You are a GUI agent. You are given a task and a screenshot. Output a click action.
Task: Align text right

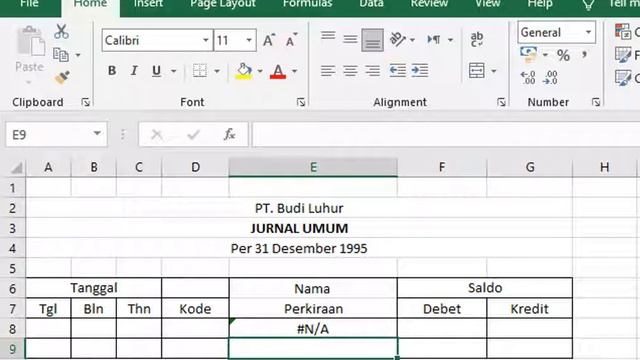pyautogui.click(x=372, y=71)
